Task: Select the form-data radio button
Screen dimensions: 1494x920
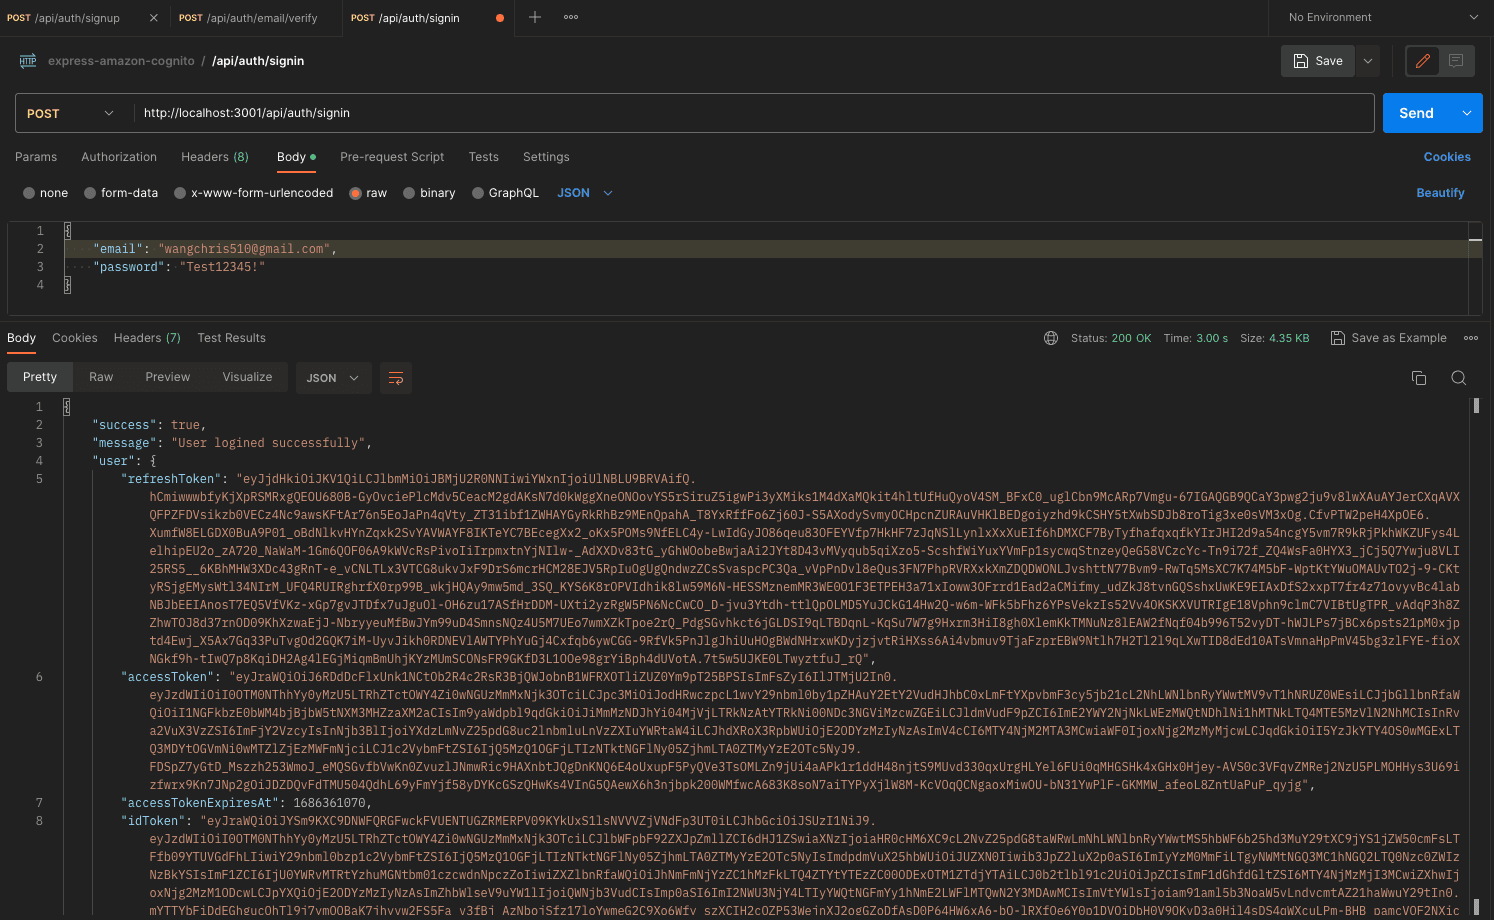Action: [90, 193]
